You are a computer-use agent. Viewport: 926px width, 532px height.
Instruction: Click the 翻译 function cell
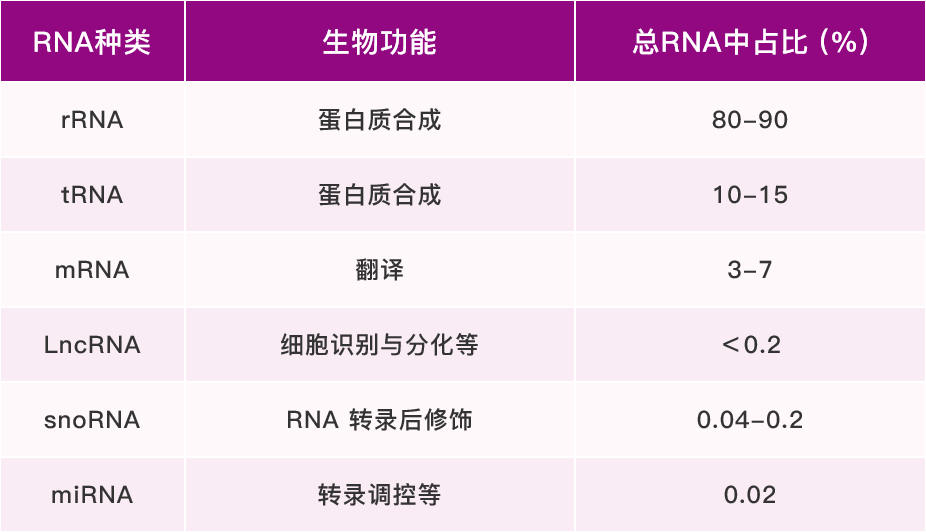coord(379,270)
